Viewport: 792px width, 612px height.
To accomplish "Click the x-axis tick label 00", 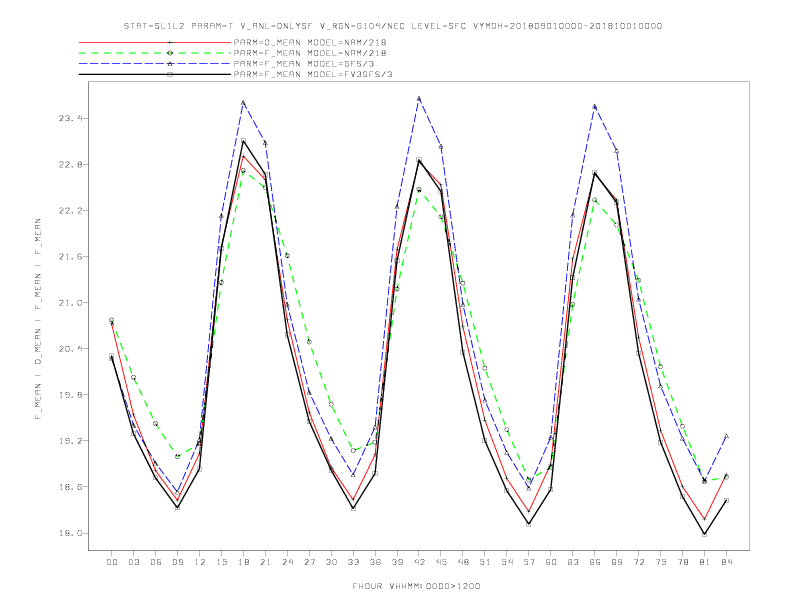I will coord(112,562).
